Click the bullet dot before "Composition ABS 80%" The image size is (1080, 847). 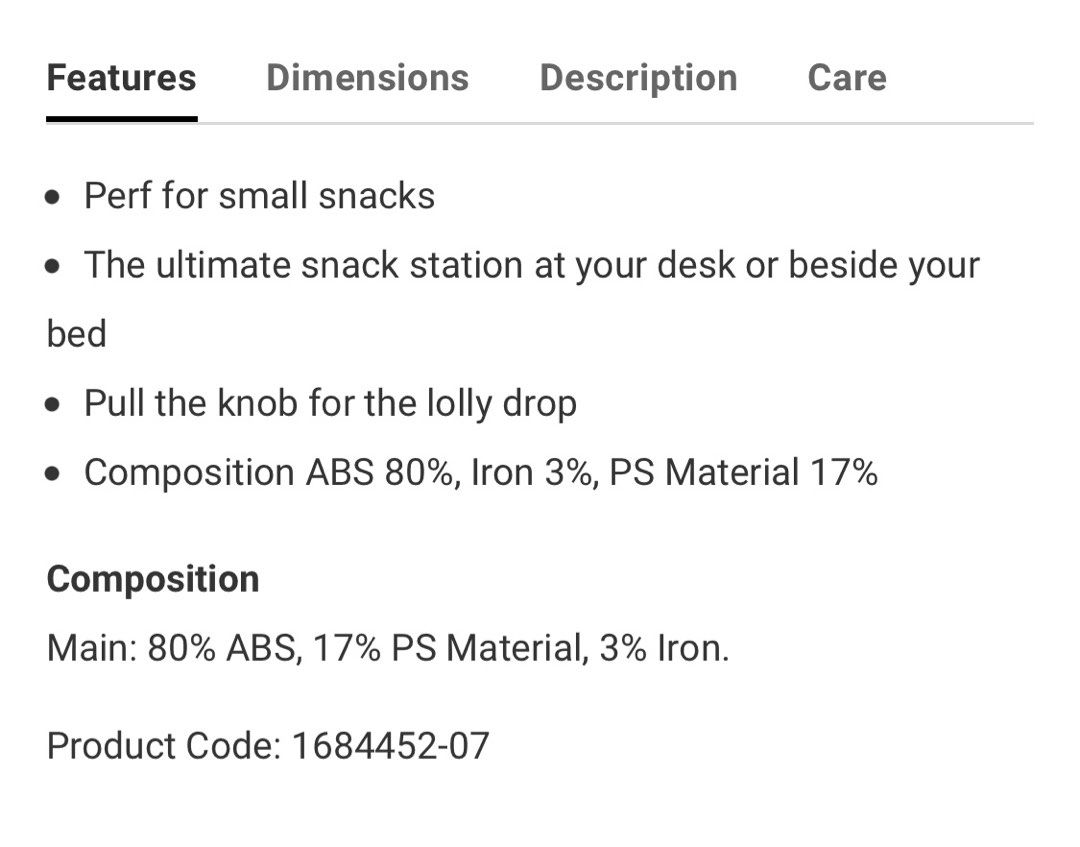pos(54,474)
